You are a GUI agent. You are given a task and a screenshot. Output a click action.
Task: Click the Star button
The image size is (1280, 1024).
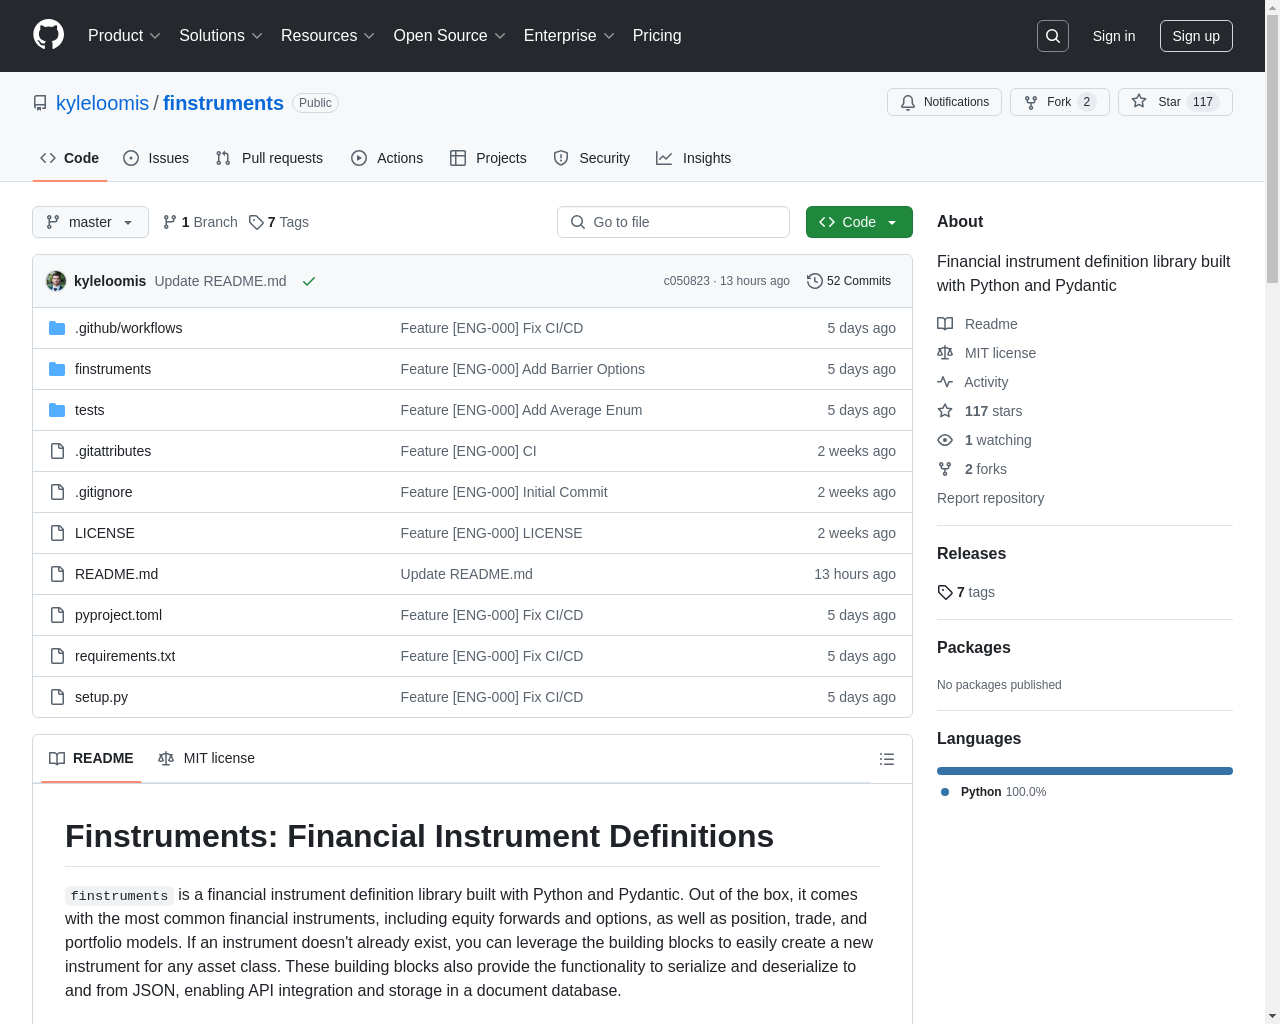coord(1175,102)
